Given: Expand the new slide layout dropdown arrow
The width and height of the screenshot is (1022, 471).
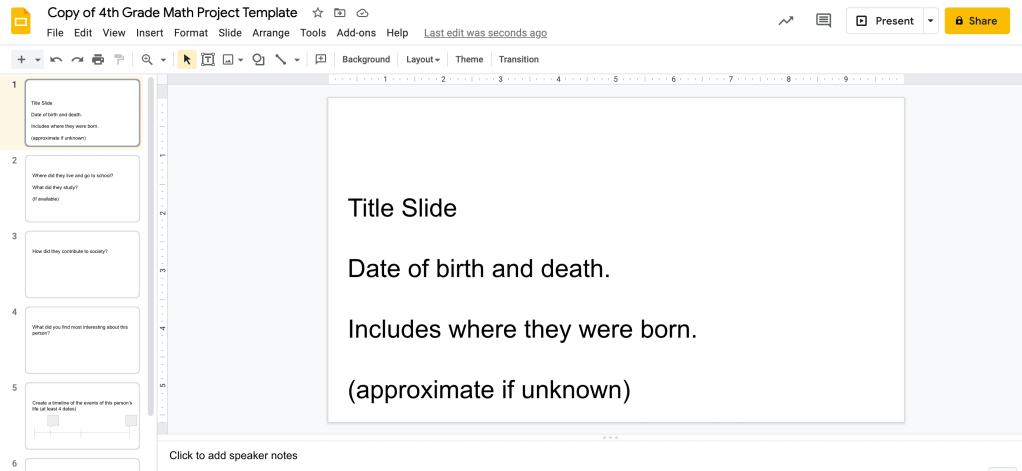Looking at the screenshot, I should tap(38, 60).
